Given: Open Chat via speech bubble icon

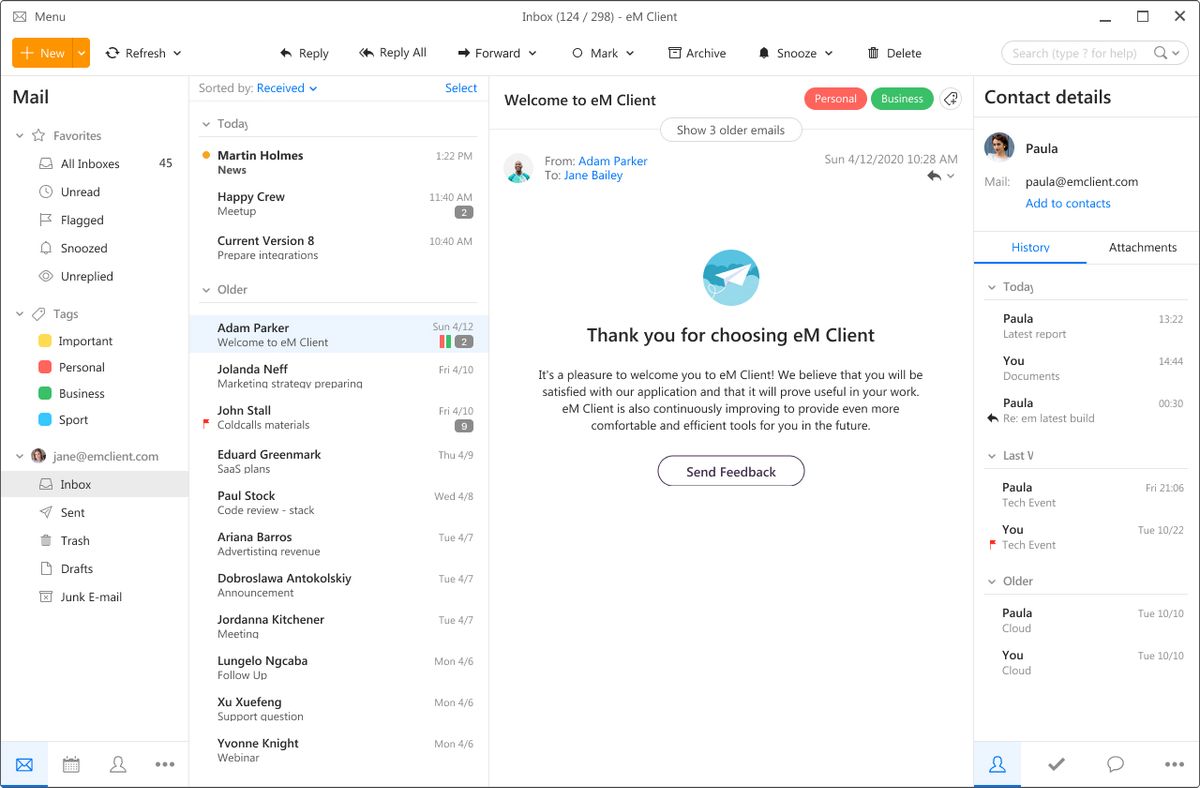Looking at the screenshot, I should [x=1115, y=764].
